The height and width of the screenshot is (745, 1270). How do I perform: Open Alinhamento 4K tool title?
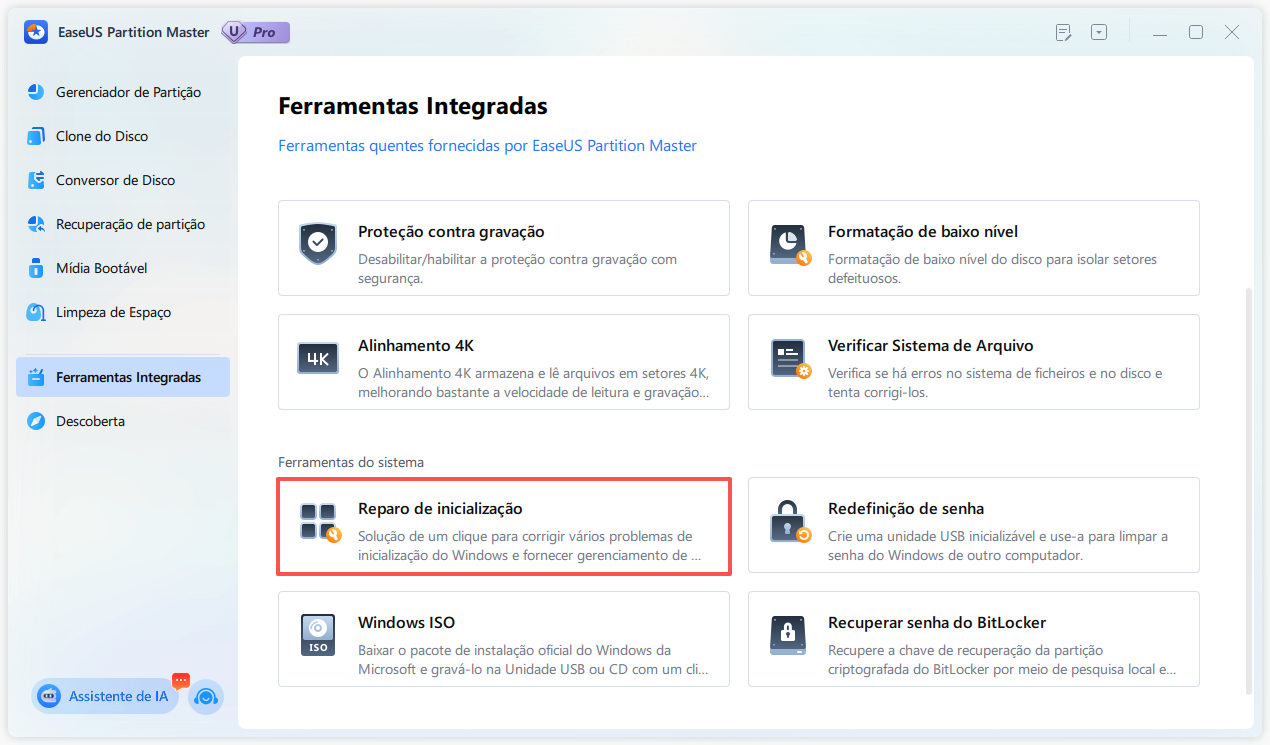416,346
